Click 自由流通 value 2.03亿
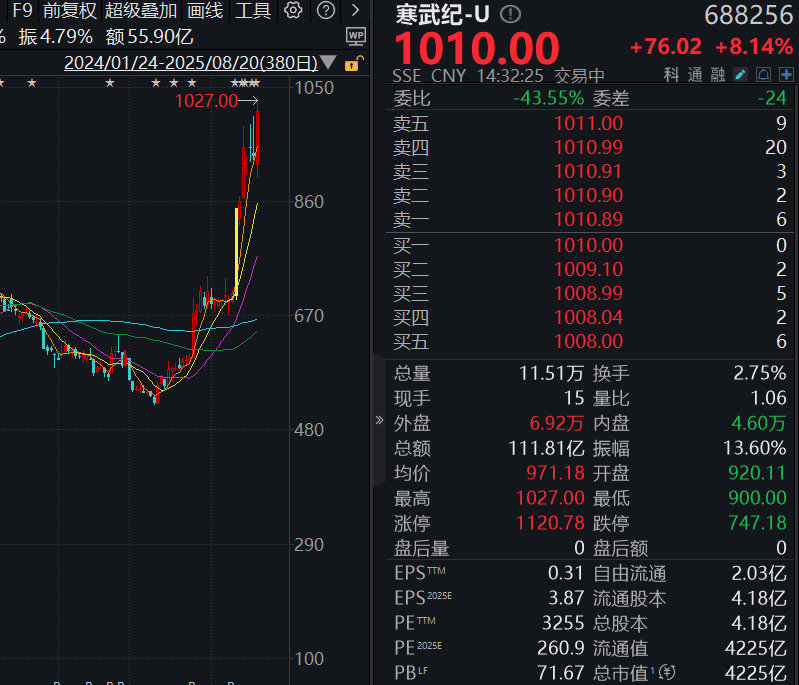Image resolution: width=799 pixels, height=685 pixels. pyautogui.click(x=759, y=573)
